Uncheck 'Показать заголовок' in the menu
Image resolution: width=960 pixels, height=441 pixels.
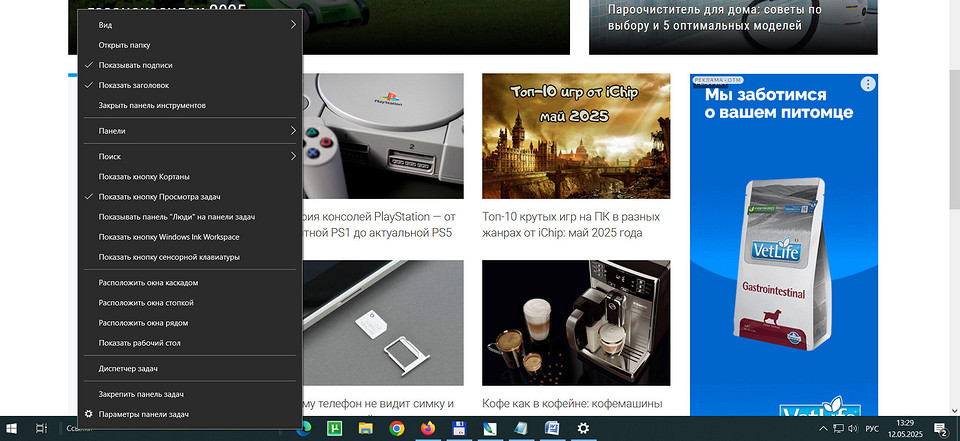[x=133, y=85]
